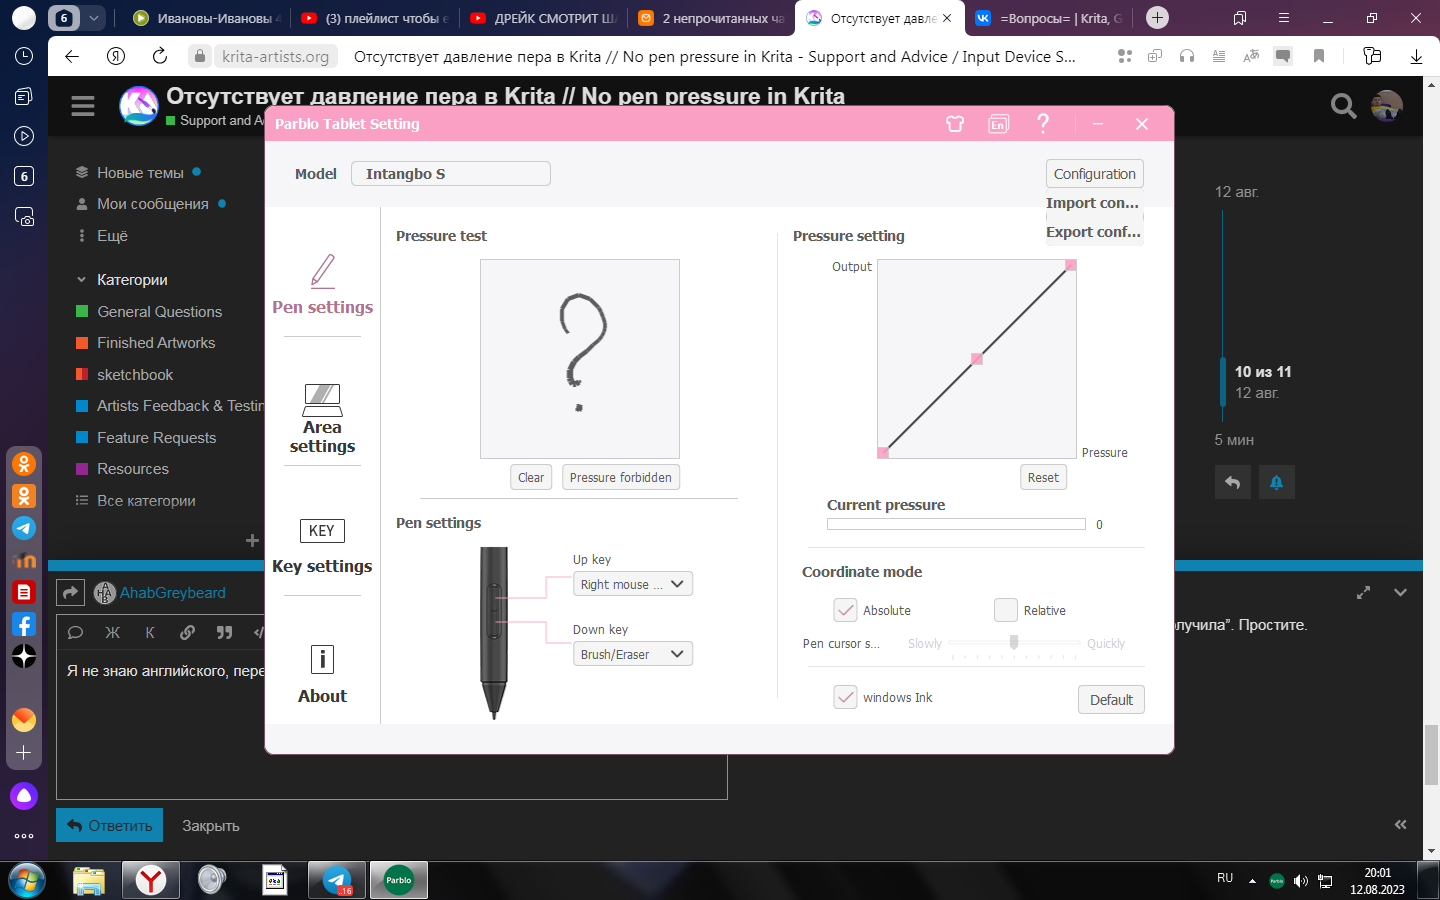
Task: Bookmark this page with the bookmark icon
Action: pyautogui.click(x=1319, y=56)
